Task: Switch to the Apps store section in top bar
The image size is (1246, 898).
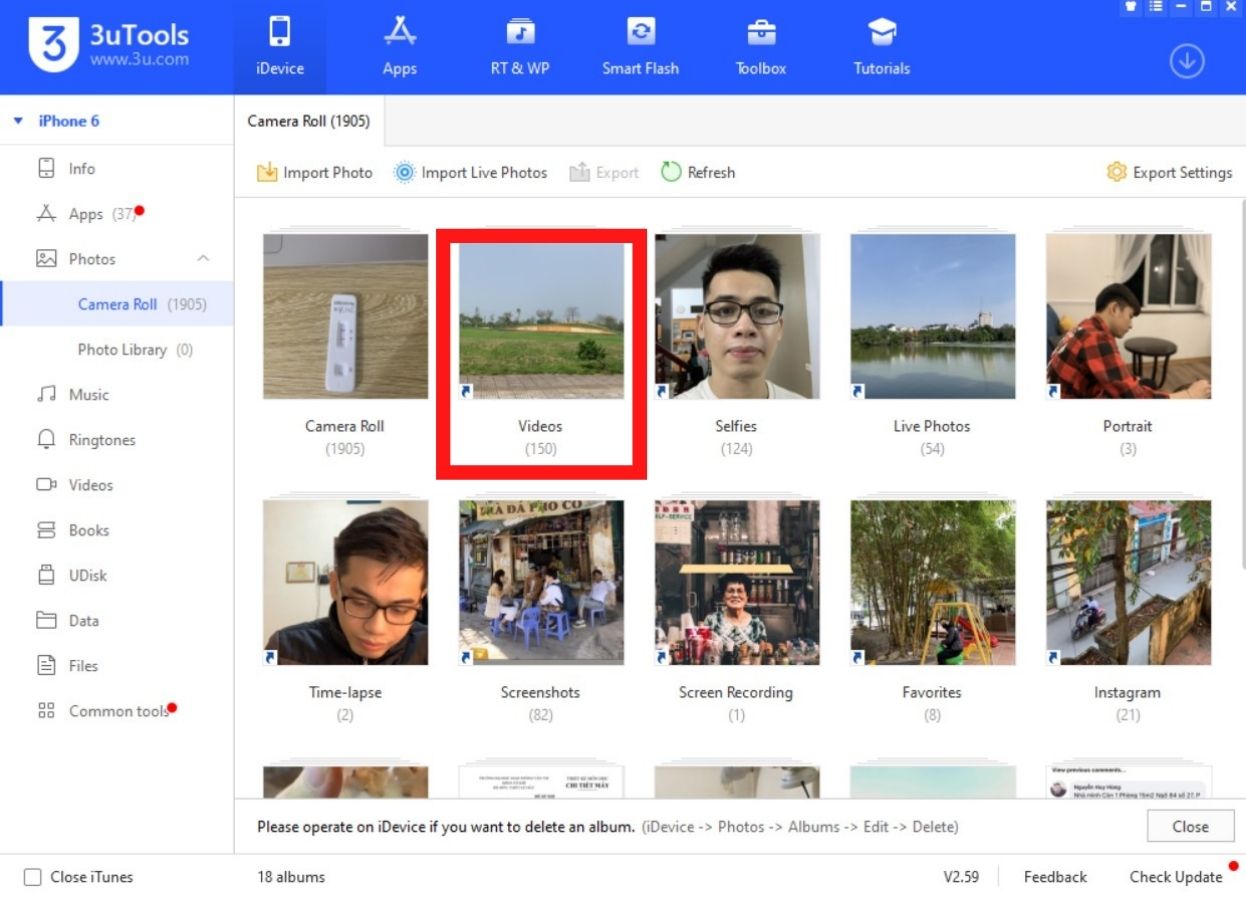Action: pyautogui.click(x=400, y=47)
